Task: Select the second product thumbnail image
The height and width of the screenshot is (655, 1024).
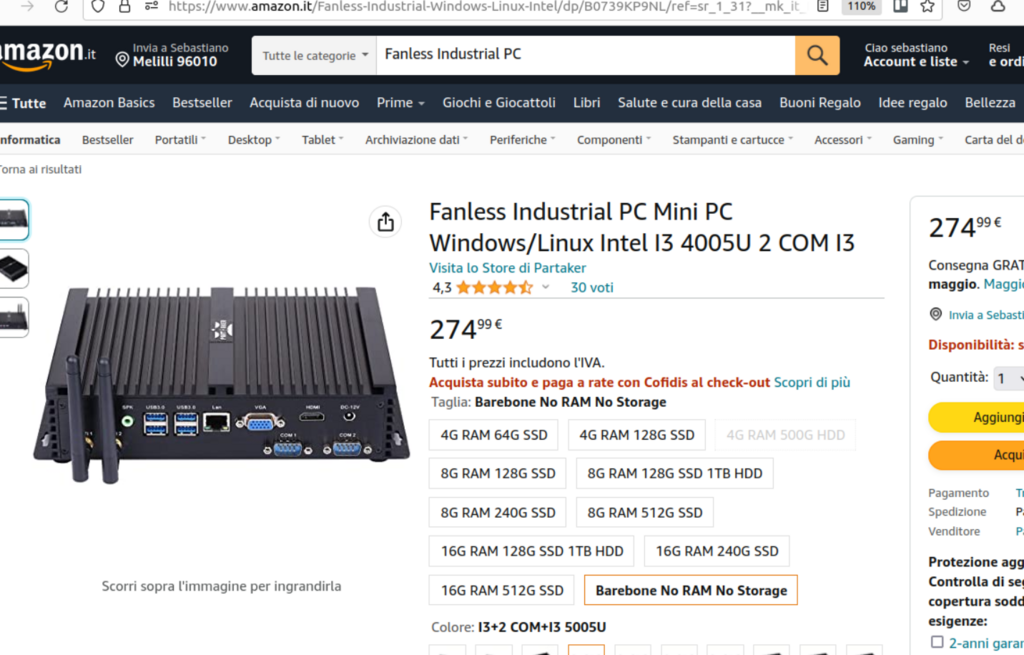Action: [x=14, y=268]
